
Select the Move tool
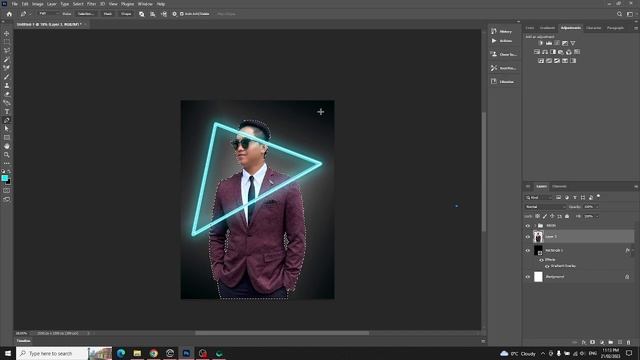7,33
